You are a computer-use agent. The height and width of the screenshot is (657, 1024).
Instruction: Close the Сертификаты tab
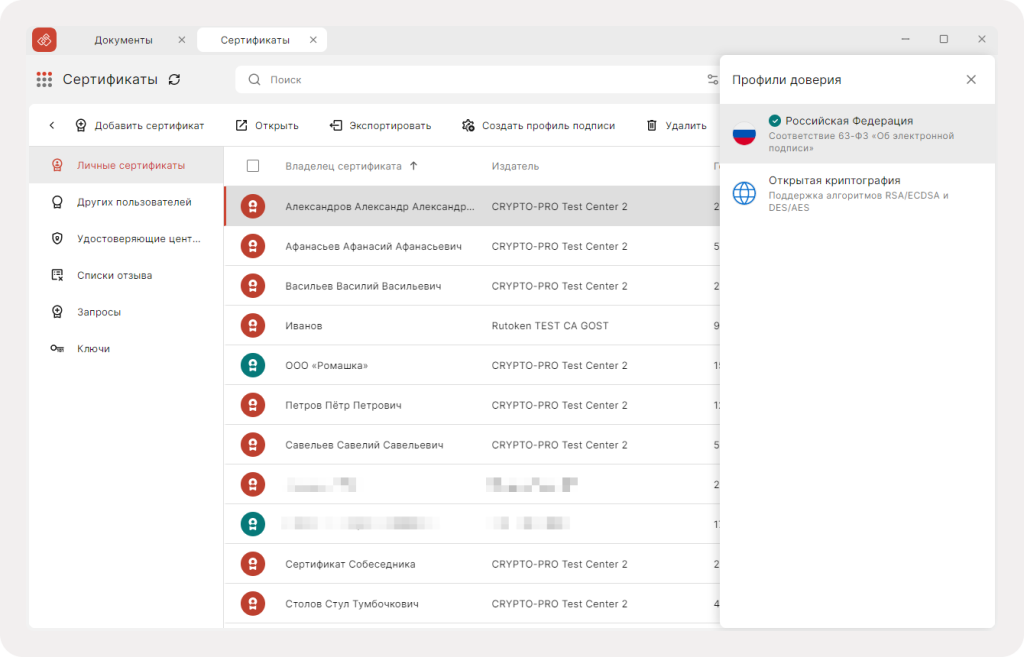tap(313, 40)
